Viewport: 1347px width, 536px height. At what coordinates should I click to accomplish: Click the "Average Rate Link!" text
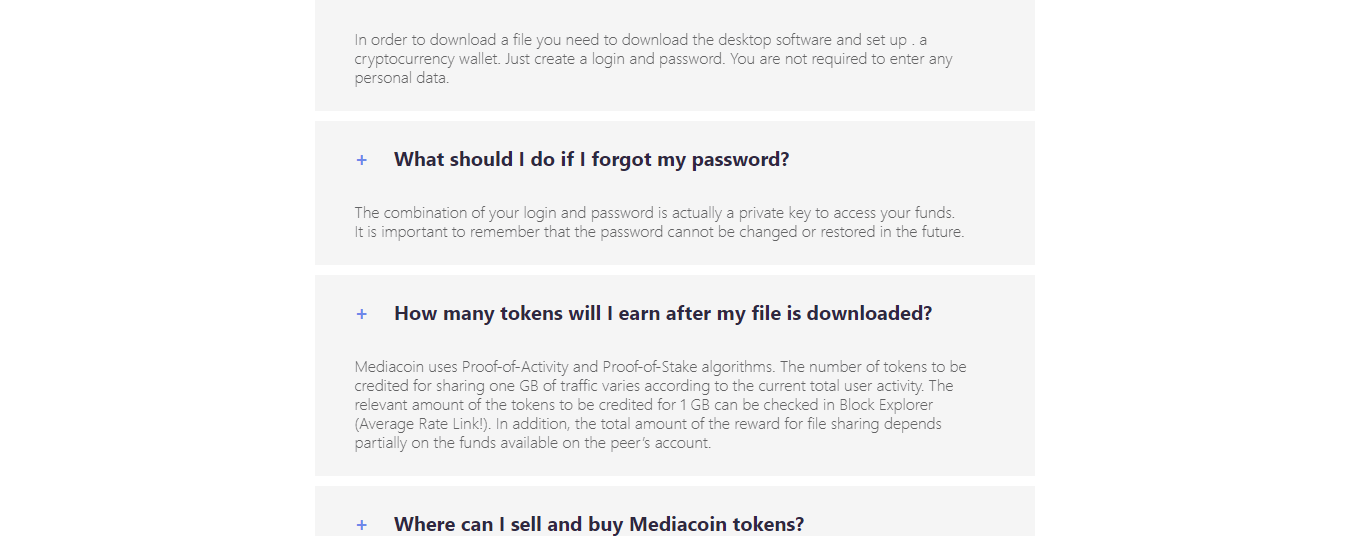[x=423, y=424]
